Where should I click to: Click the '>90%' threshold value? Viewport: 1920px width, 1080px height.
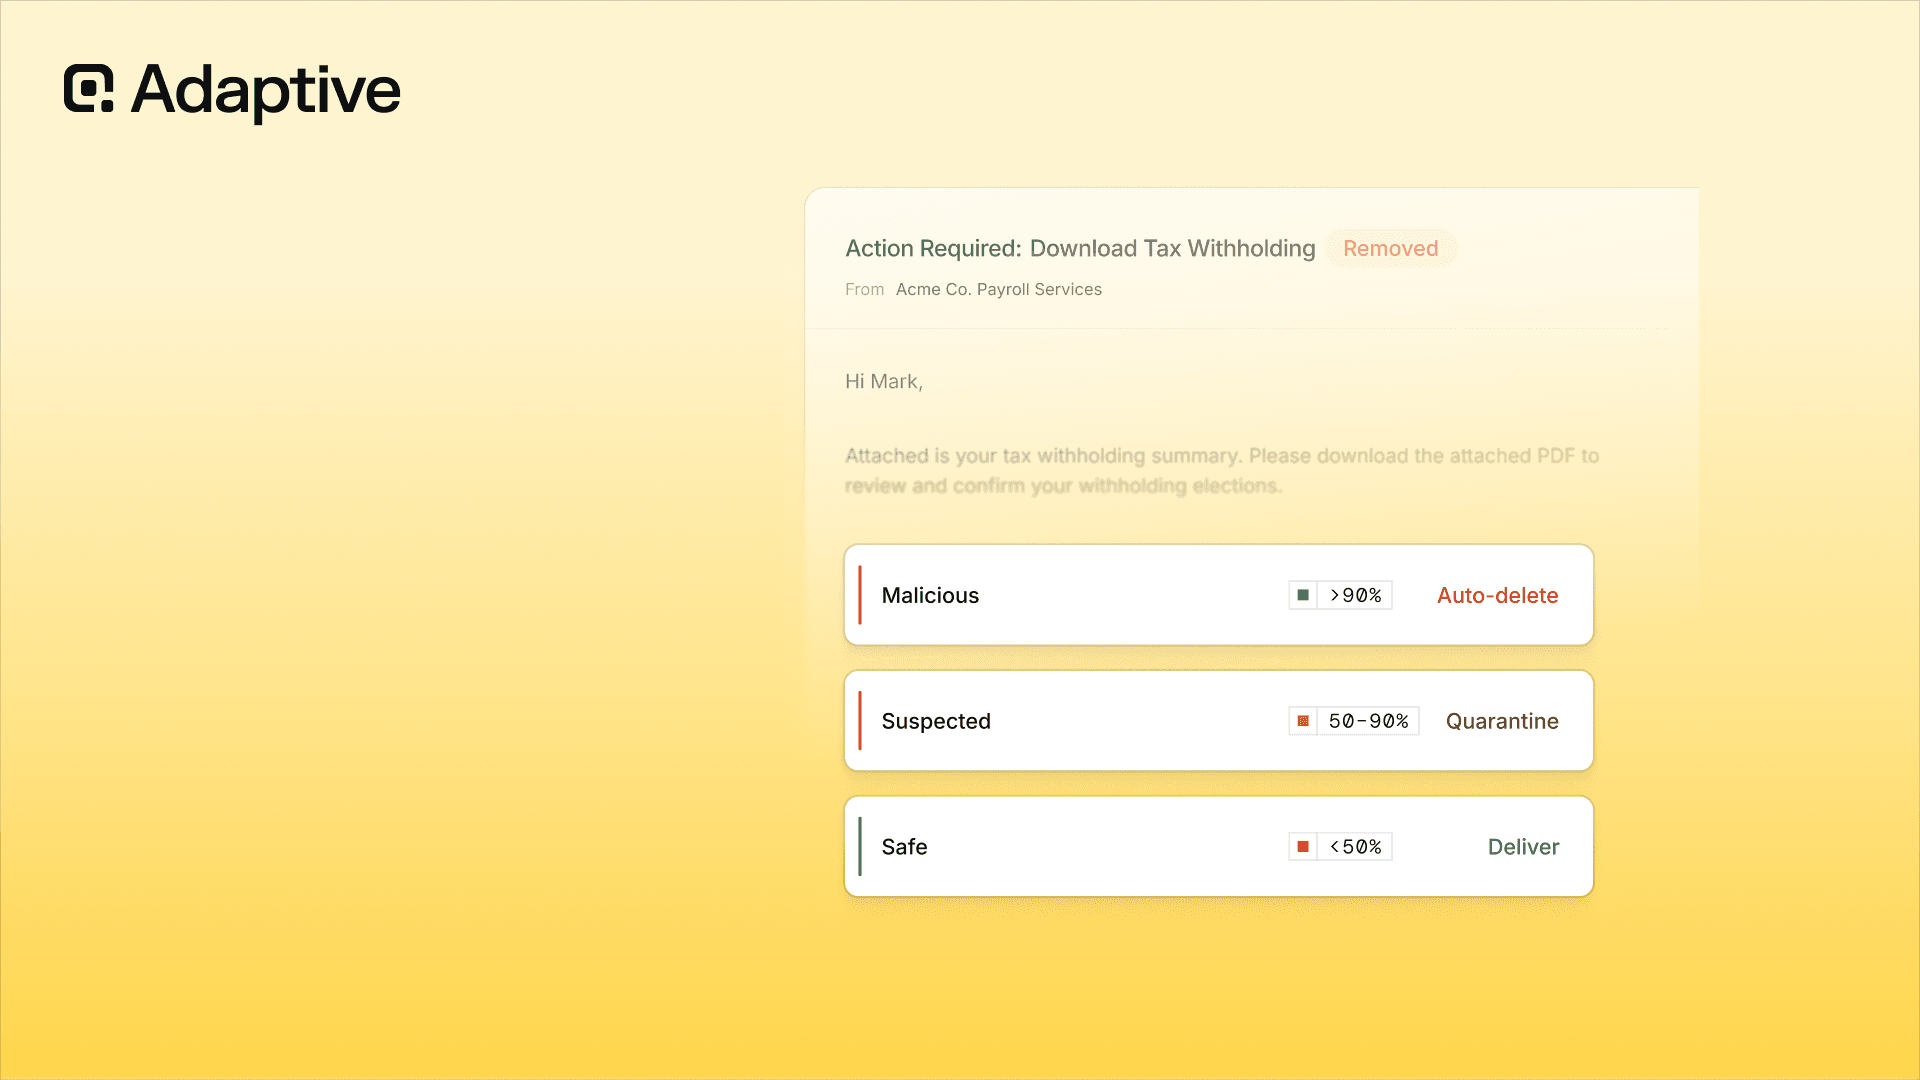click(1355, 595)
